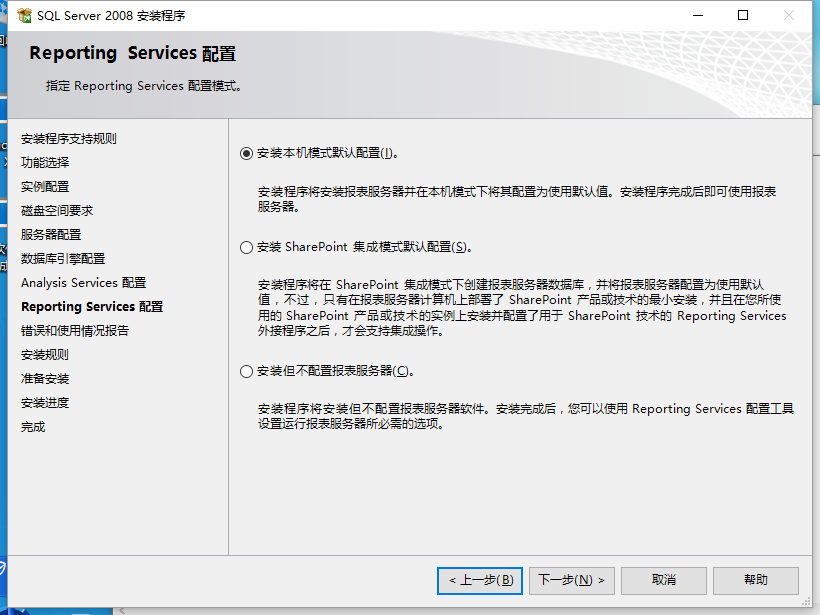Select step 磁盘空间要求 in sidebar
The height and width of the screenshot is (615, 820).
(x=57, y=211)
